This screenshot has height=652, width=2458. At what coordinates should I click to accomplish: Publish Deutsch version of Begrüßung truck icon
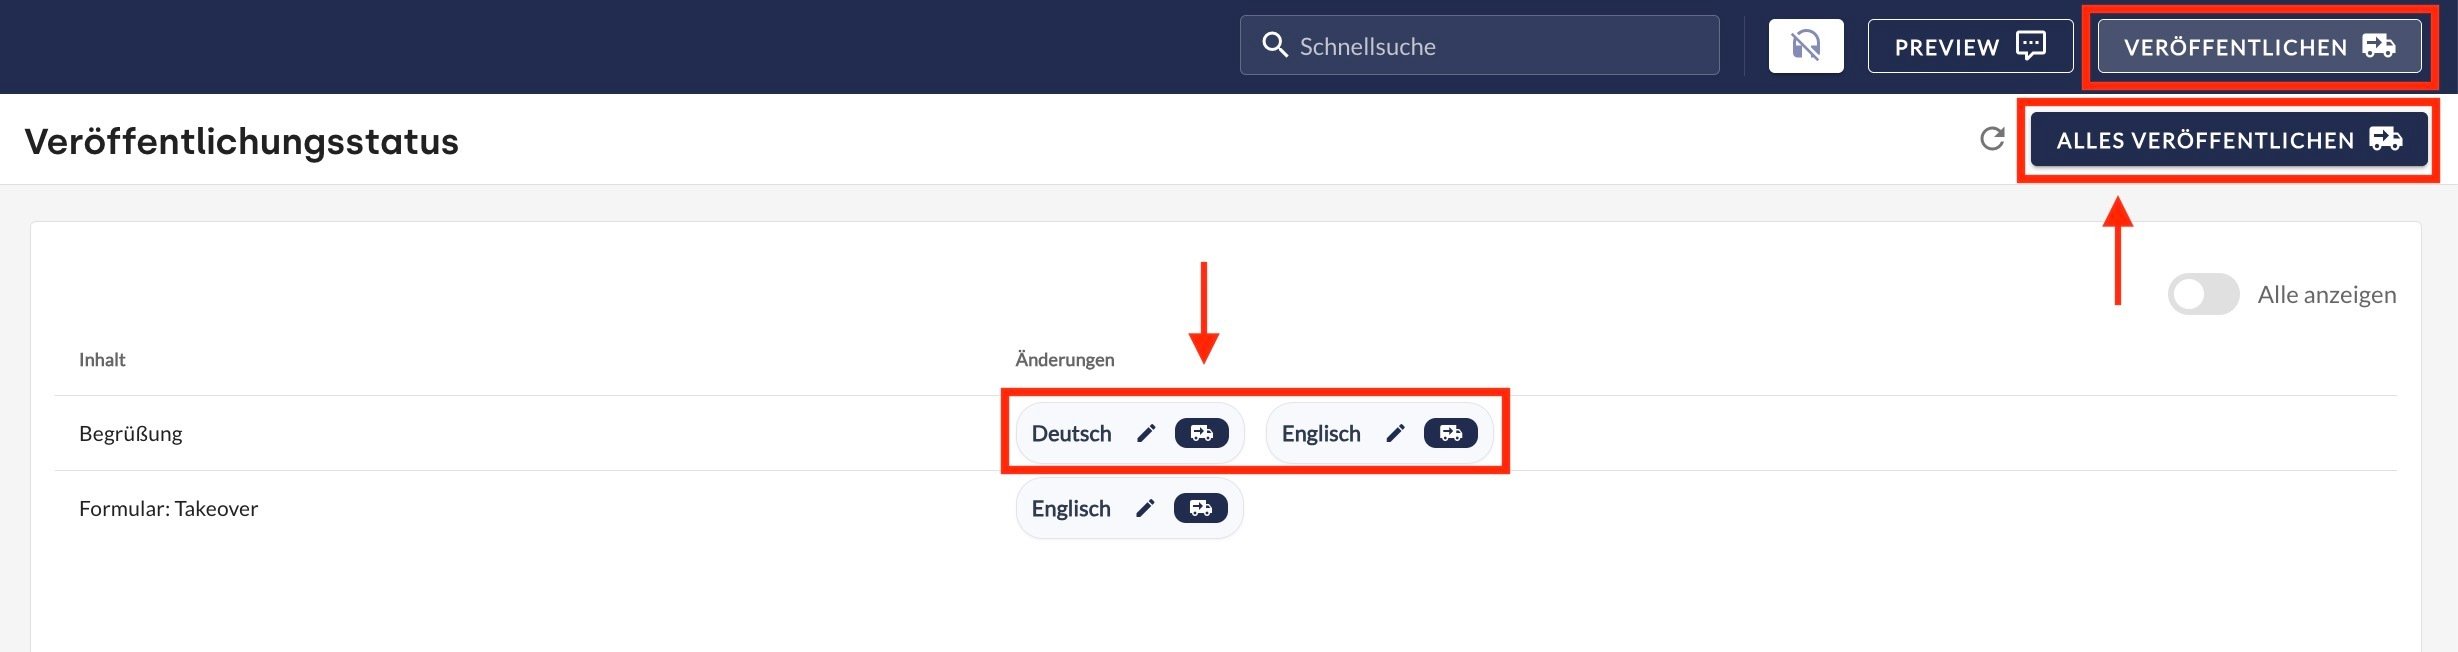pyautogui.click(x=1201, y=433)
